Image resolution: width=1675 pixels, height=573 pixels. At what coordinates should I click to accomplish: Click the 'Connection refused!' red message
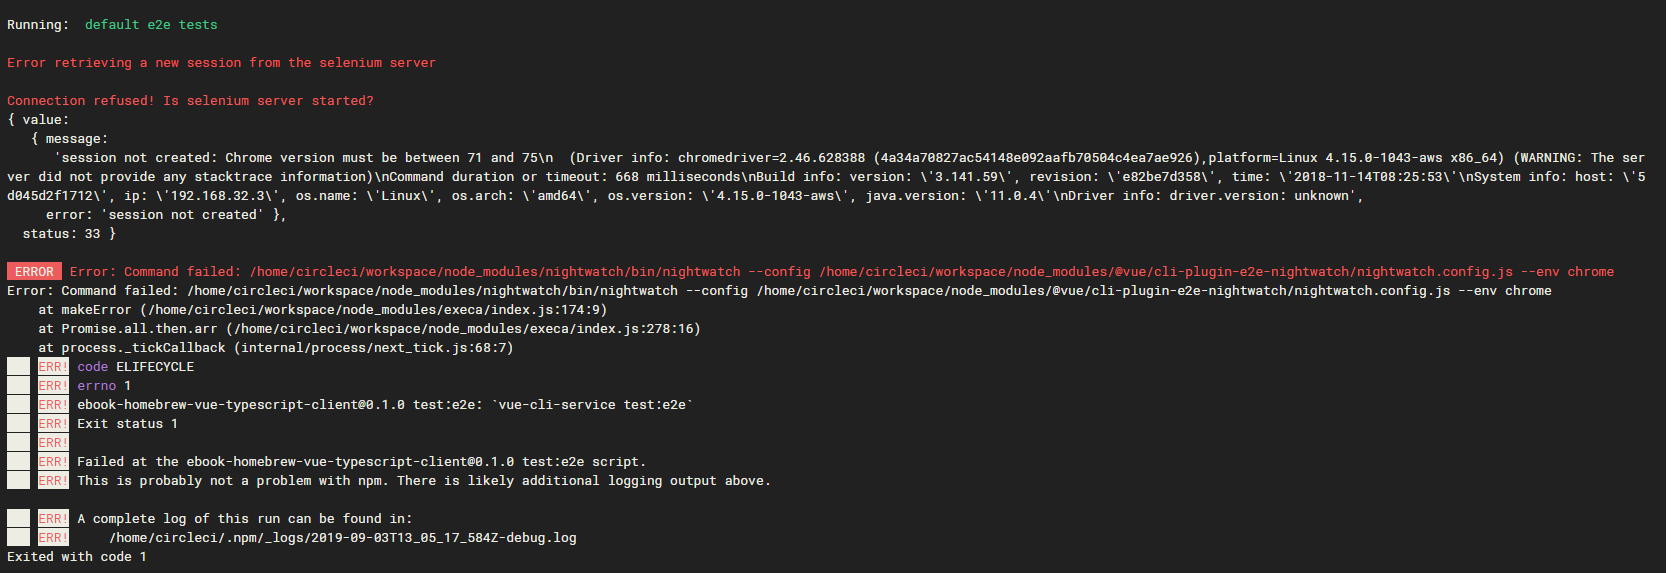coord(190,101)
